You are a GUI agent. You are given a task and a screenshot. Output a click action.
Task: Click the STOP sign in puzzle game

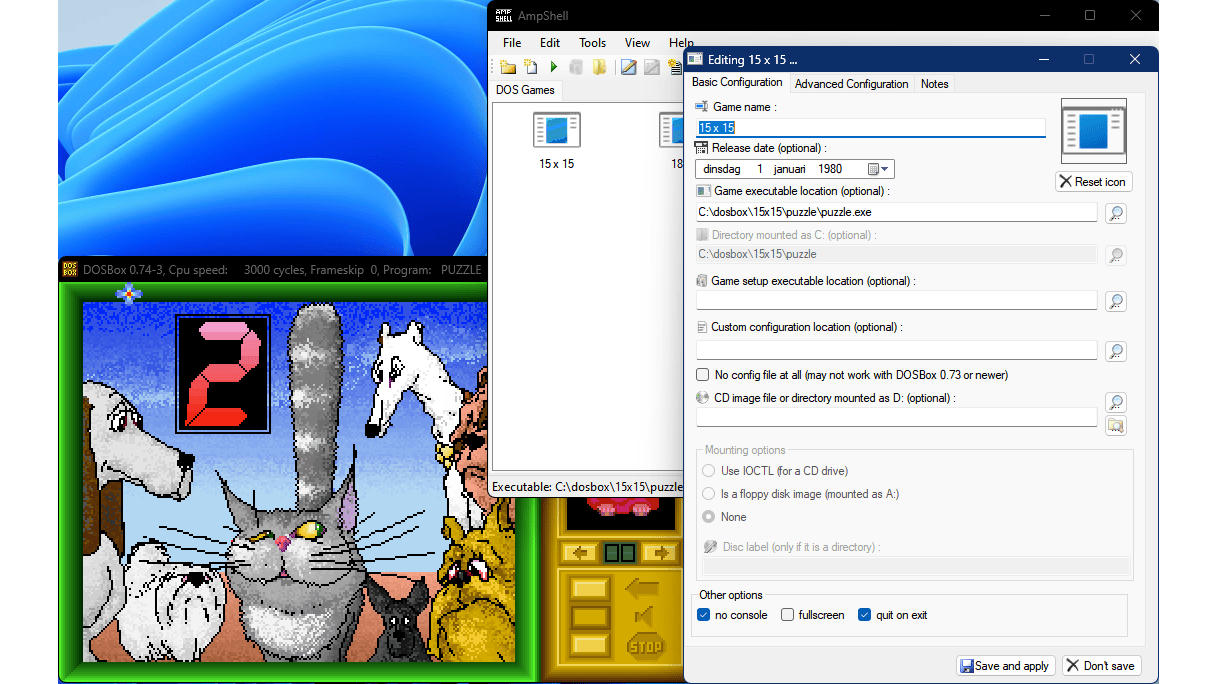click(645, 646)
